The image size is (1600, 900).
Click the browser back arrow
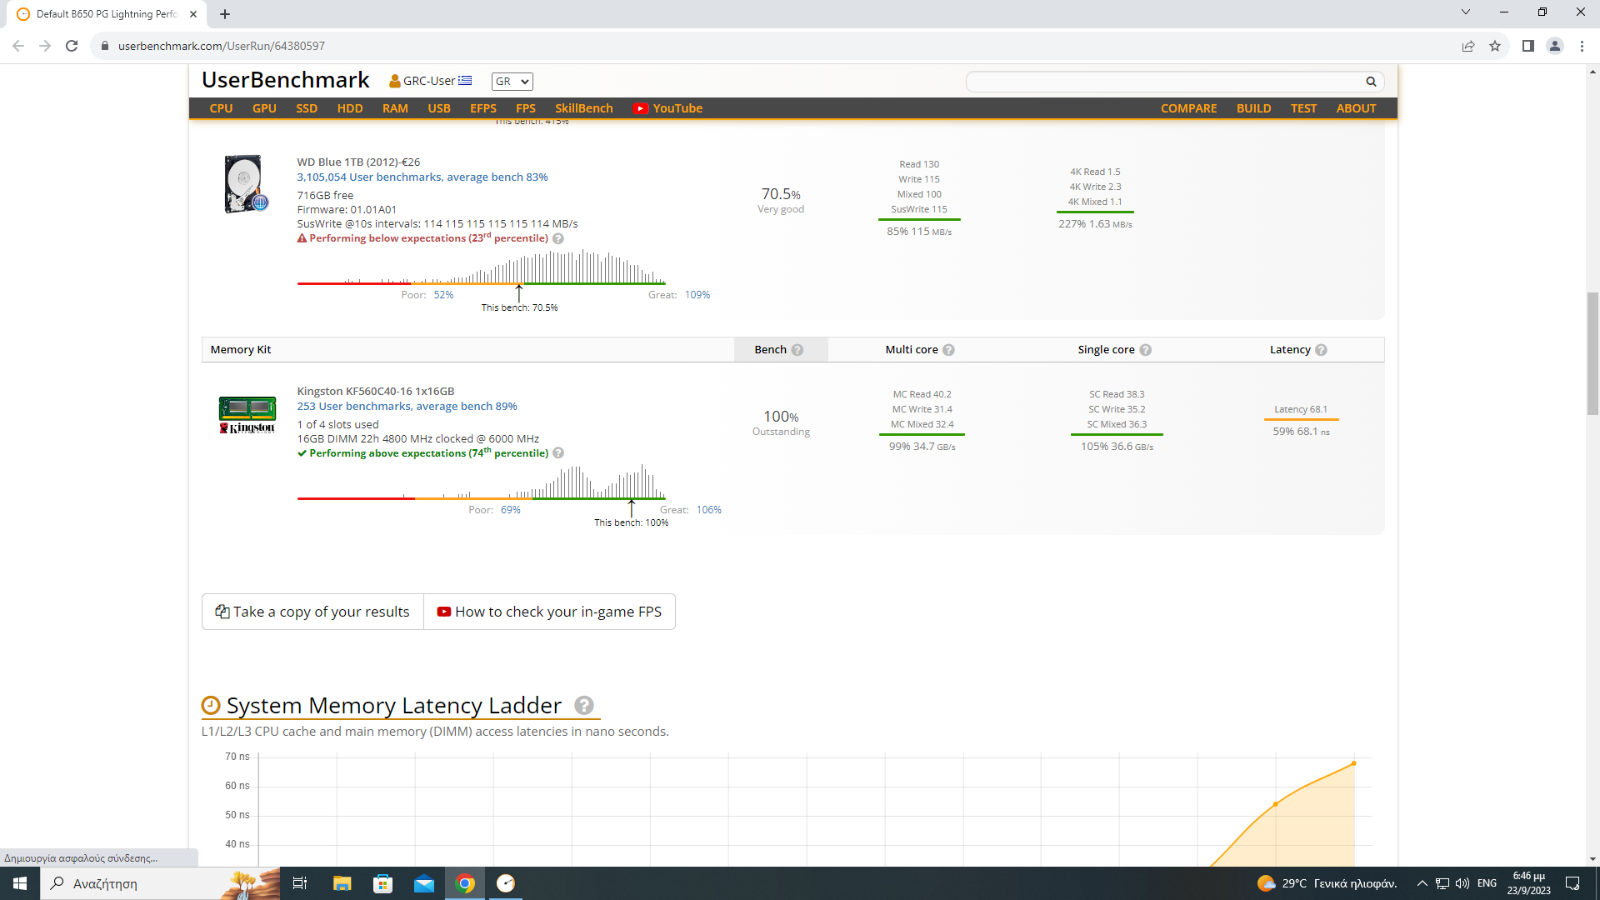18,46
